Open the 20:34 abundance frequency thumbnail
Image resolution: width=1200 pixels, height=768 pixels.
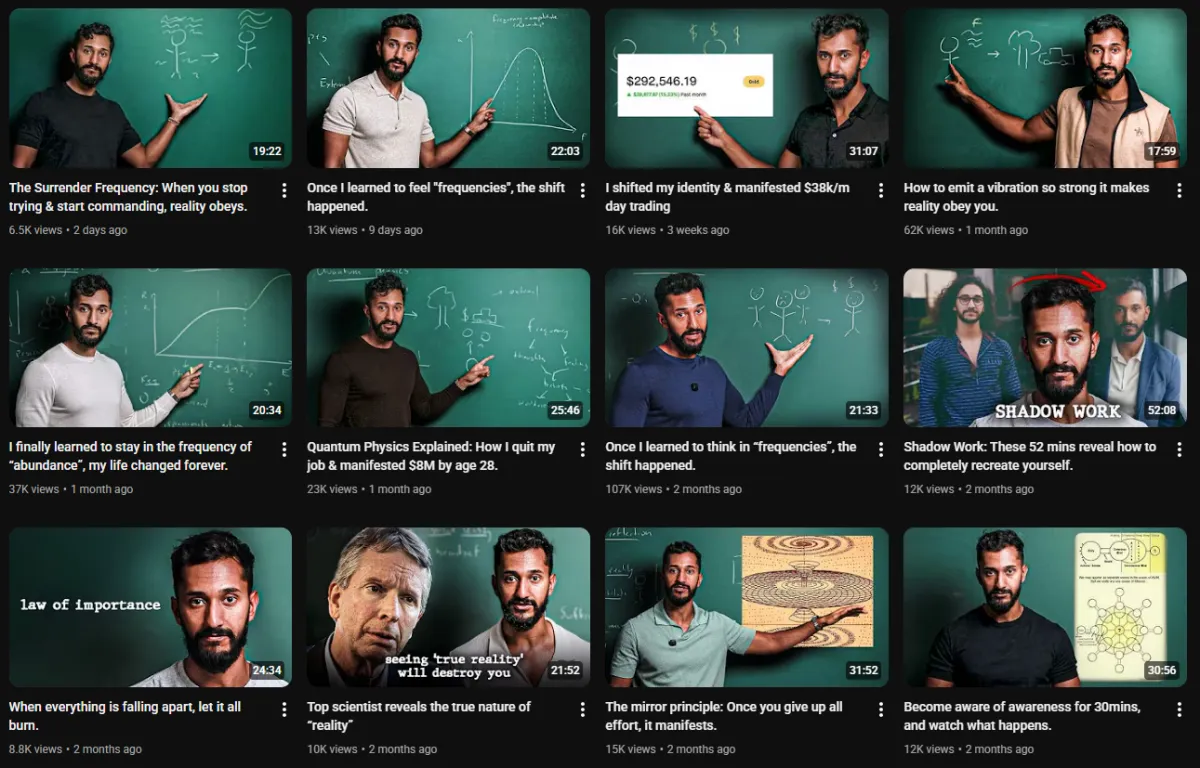point(150,347)
